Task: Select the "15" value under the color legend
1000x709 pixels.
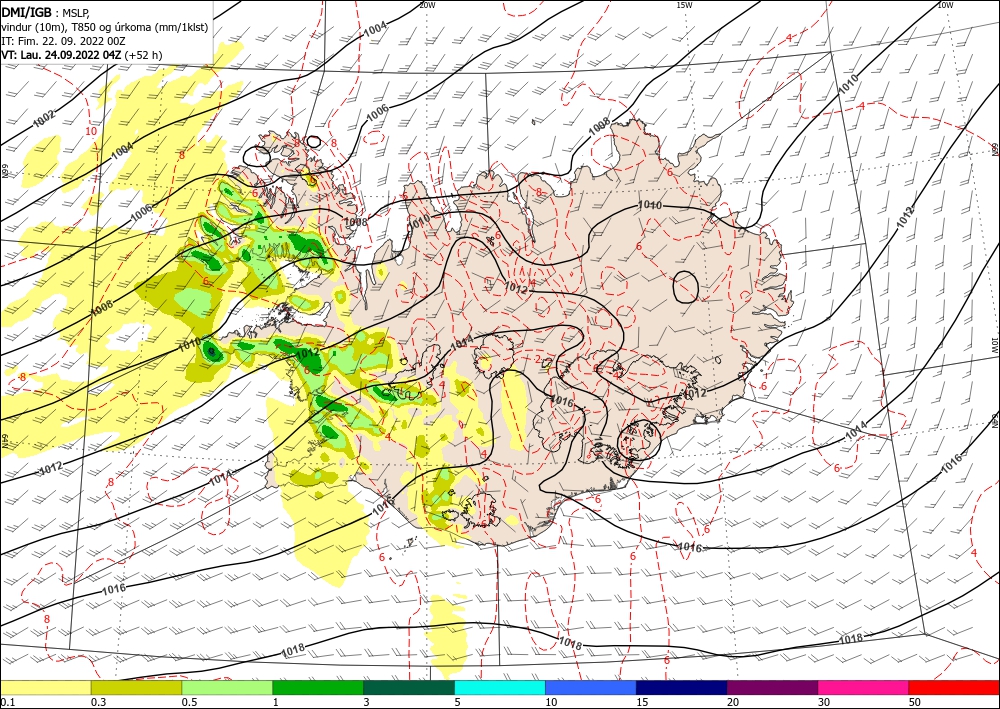Action: coord(642,702)
